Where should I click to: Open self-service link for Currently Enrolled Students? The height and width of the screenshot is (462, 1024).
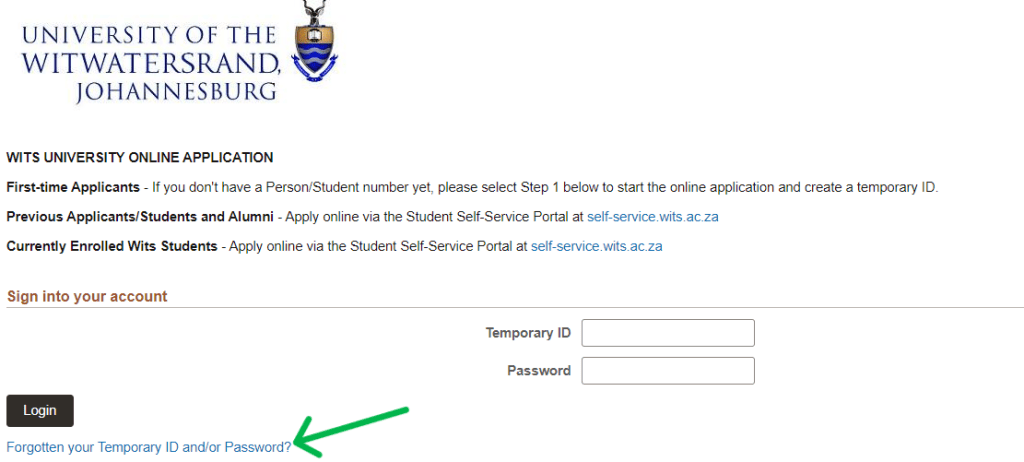[x=596, y=246]
